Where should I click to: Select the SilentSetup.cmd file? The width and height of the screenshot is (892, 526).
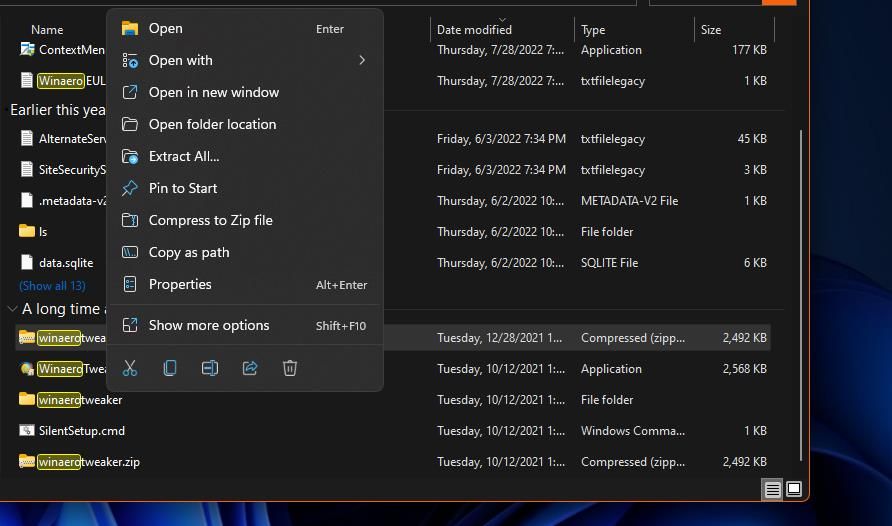point(81,431)
